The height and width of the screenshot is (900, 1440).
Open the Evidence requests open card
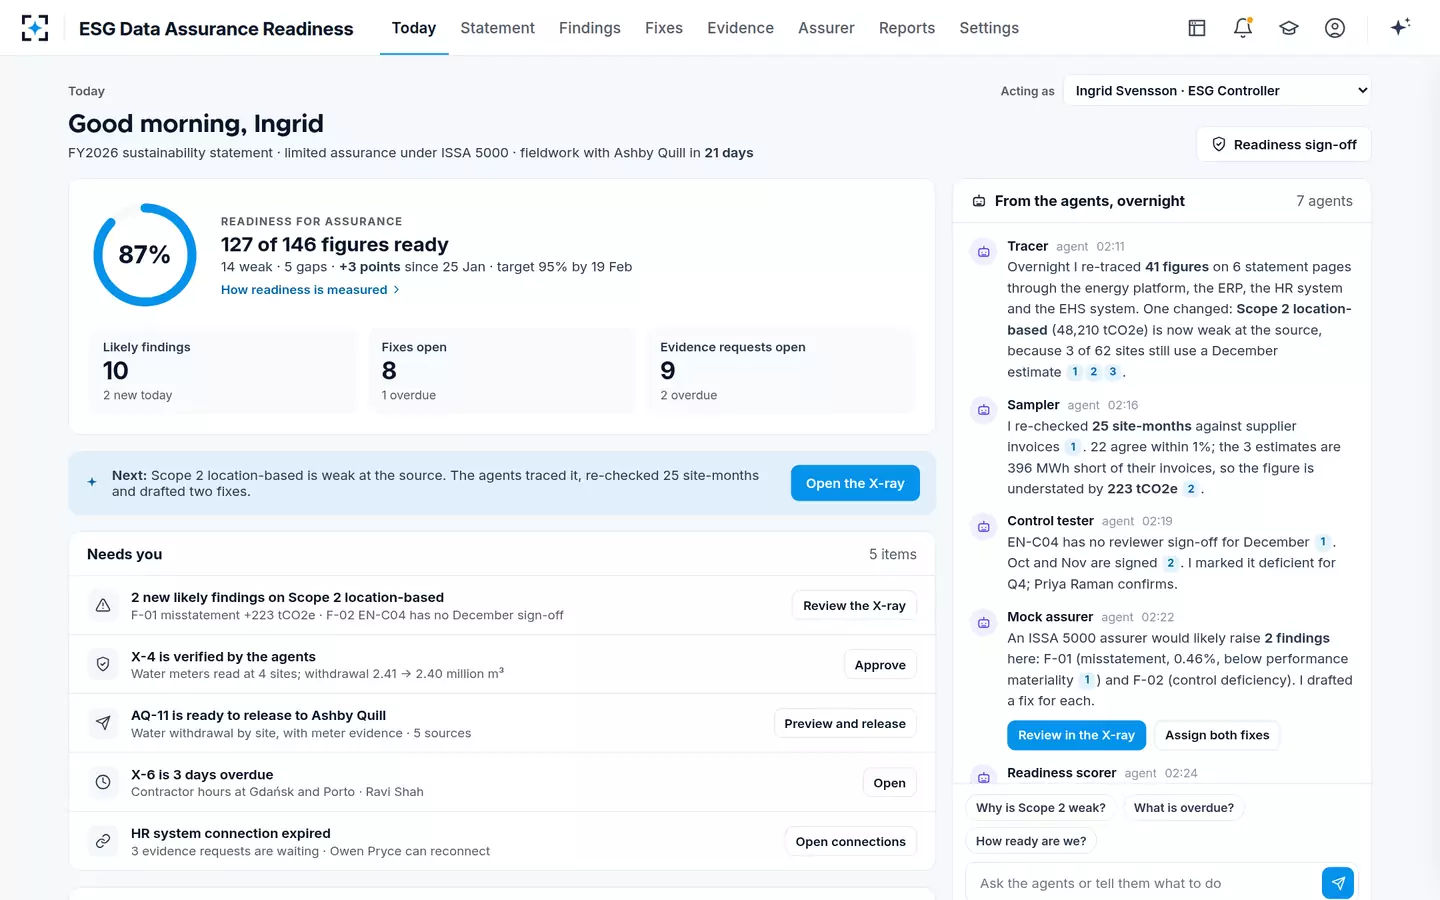(x=780, y=370)
